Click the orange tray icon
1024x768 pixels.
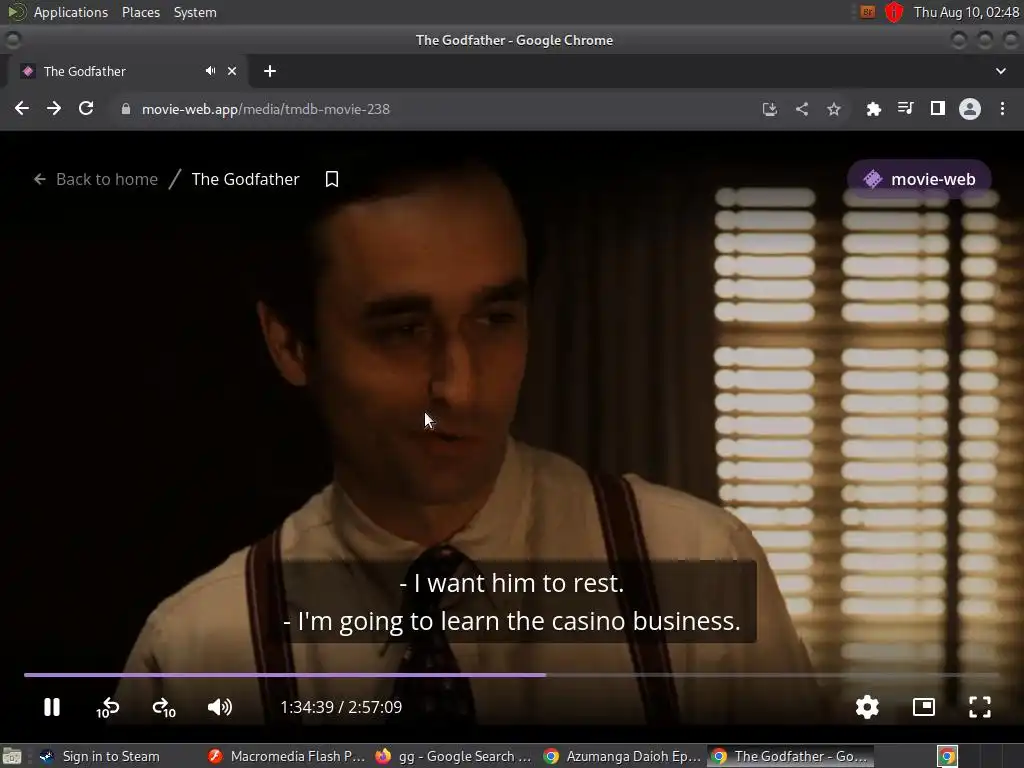pyautogui.click(x=867, y=12)
